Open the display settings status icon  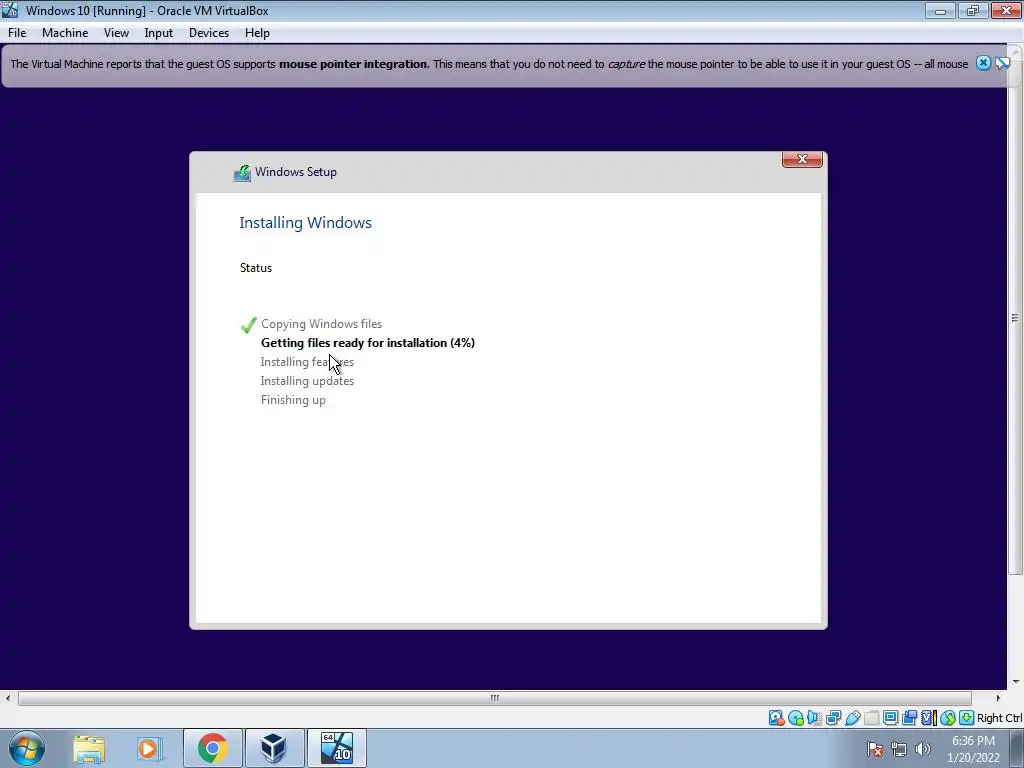point(890,718)
